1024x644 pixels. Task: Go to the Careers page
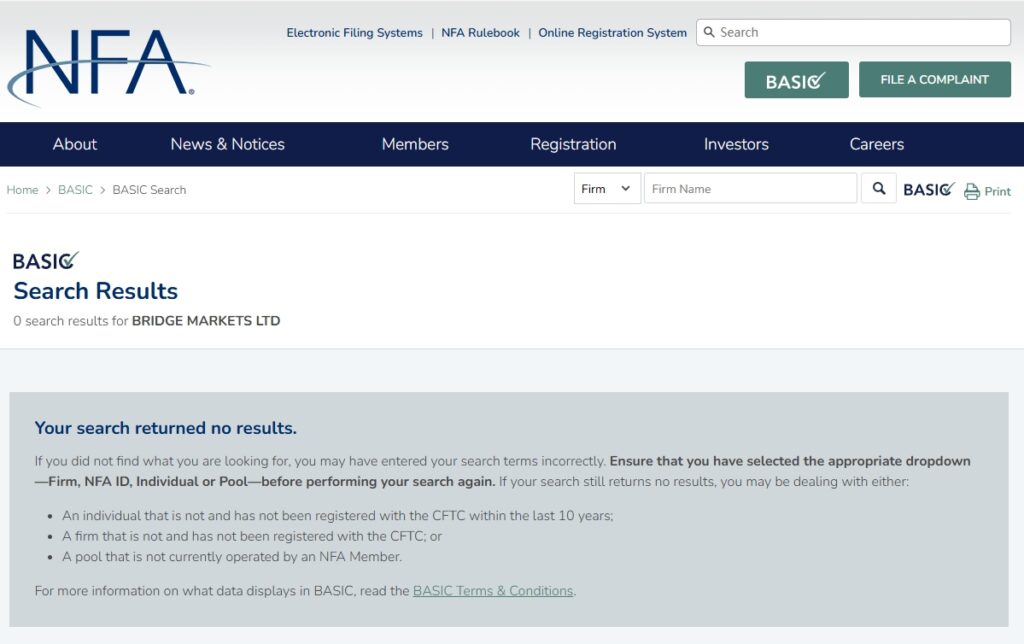pyautogui.click(x=876, y=144)
